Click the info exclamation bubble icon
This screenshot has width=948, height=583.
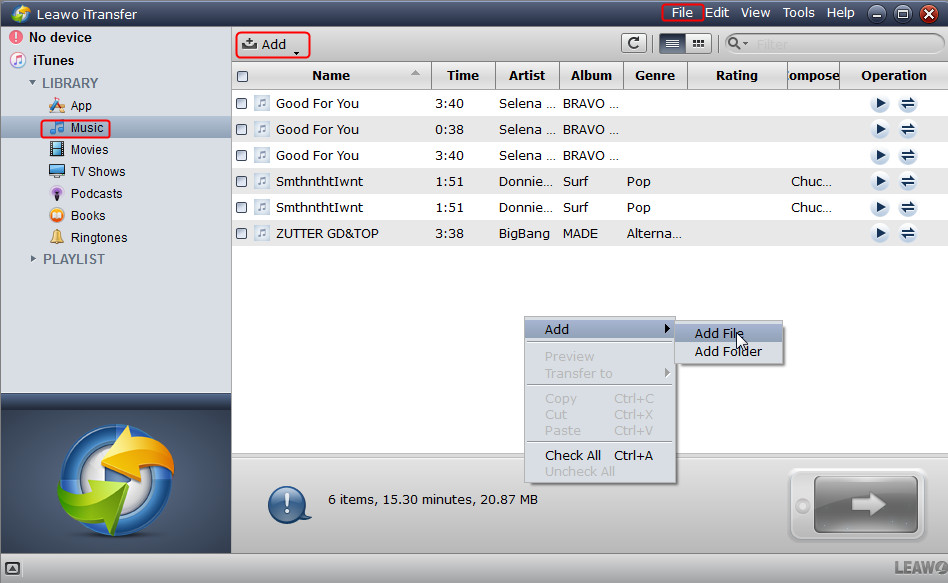pos(289,504)
